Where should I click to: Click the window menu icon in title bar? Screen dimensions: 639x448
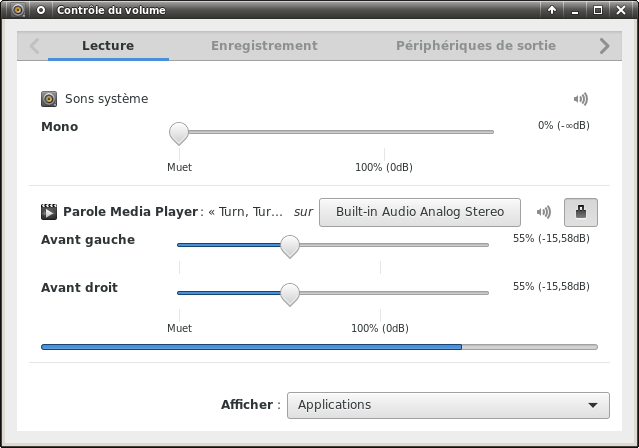(x=18, y=10)
